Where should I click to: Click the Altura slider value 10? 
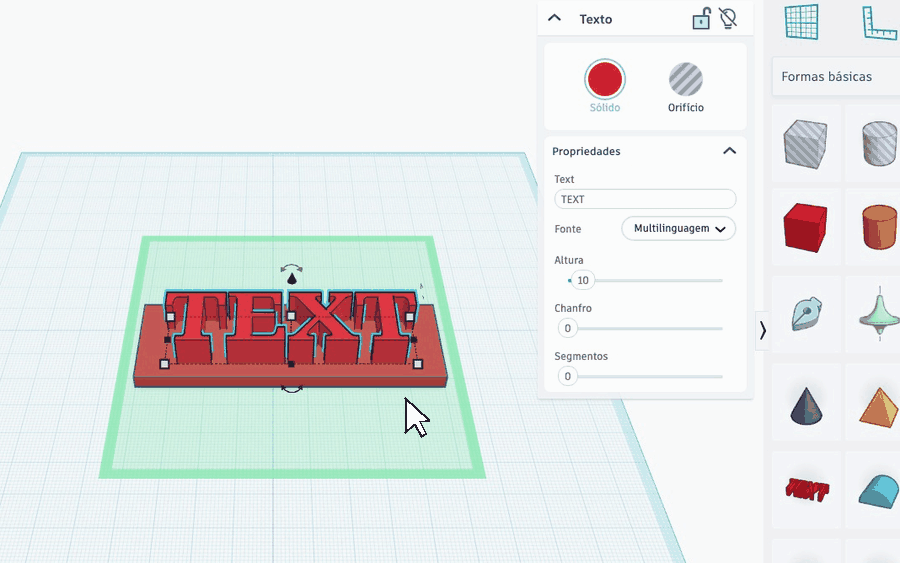(x=583, y=280)
